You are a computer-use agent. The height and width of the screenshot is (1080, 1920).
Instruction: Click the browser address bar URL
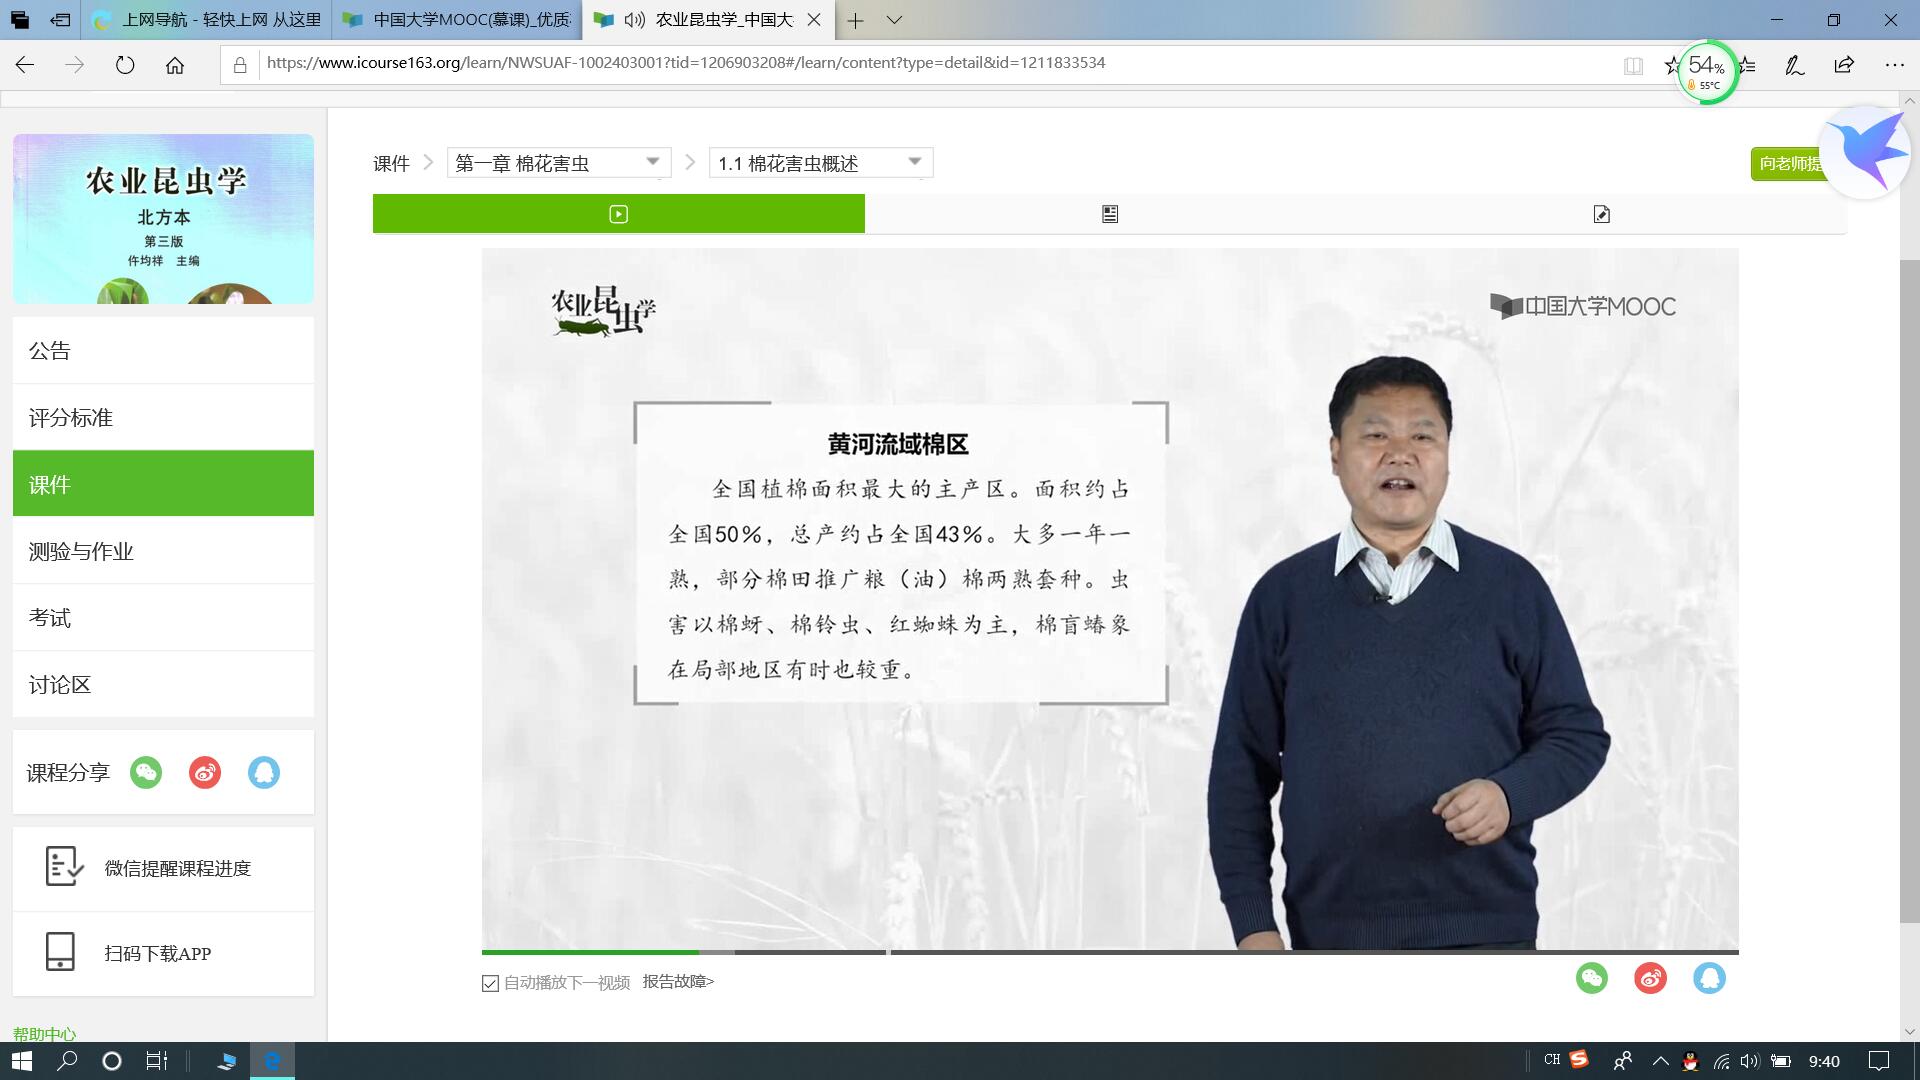pos(686,63)
